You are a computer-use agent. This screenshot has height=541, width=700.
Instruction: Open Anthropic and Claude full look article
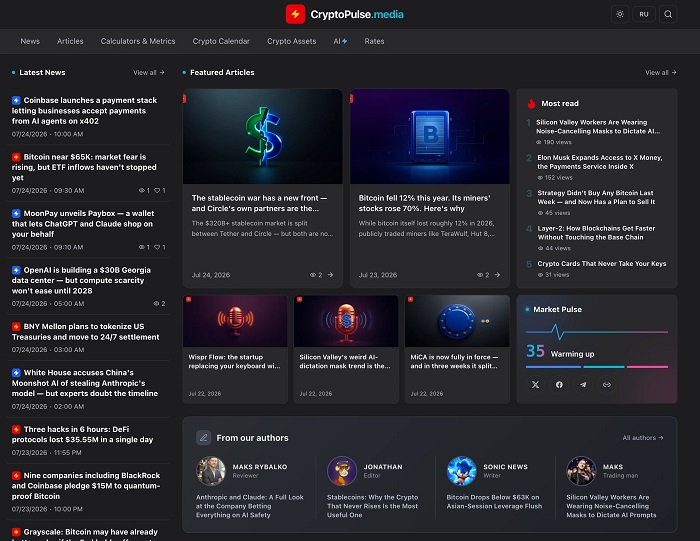click(x=250, y=506)
